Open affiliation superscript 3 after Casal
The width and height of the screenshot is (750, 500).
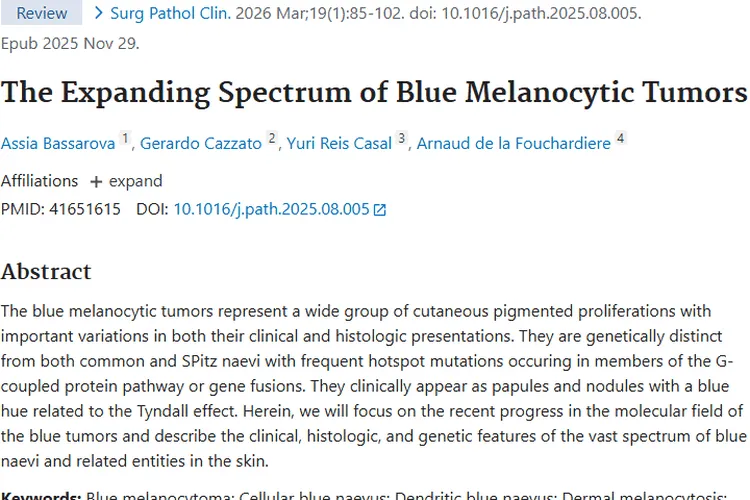coord(402,139)
